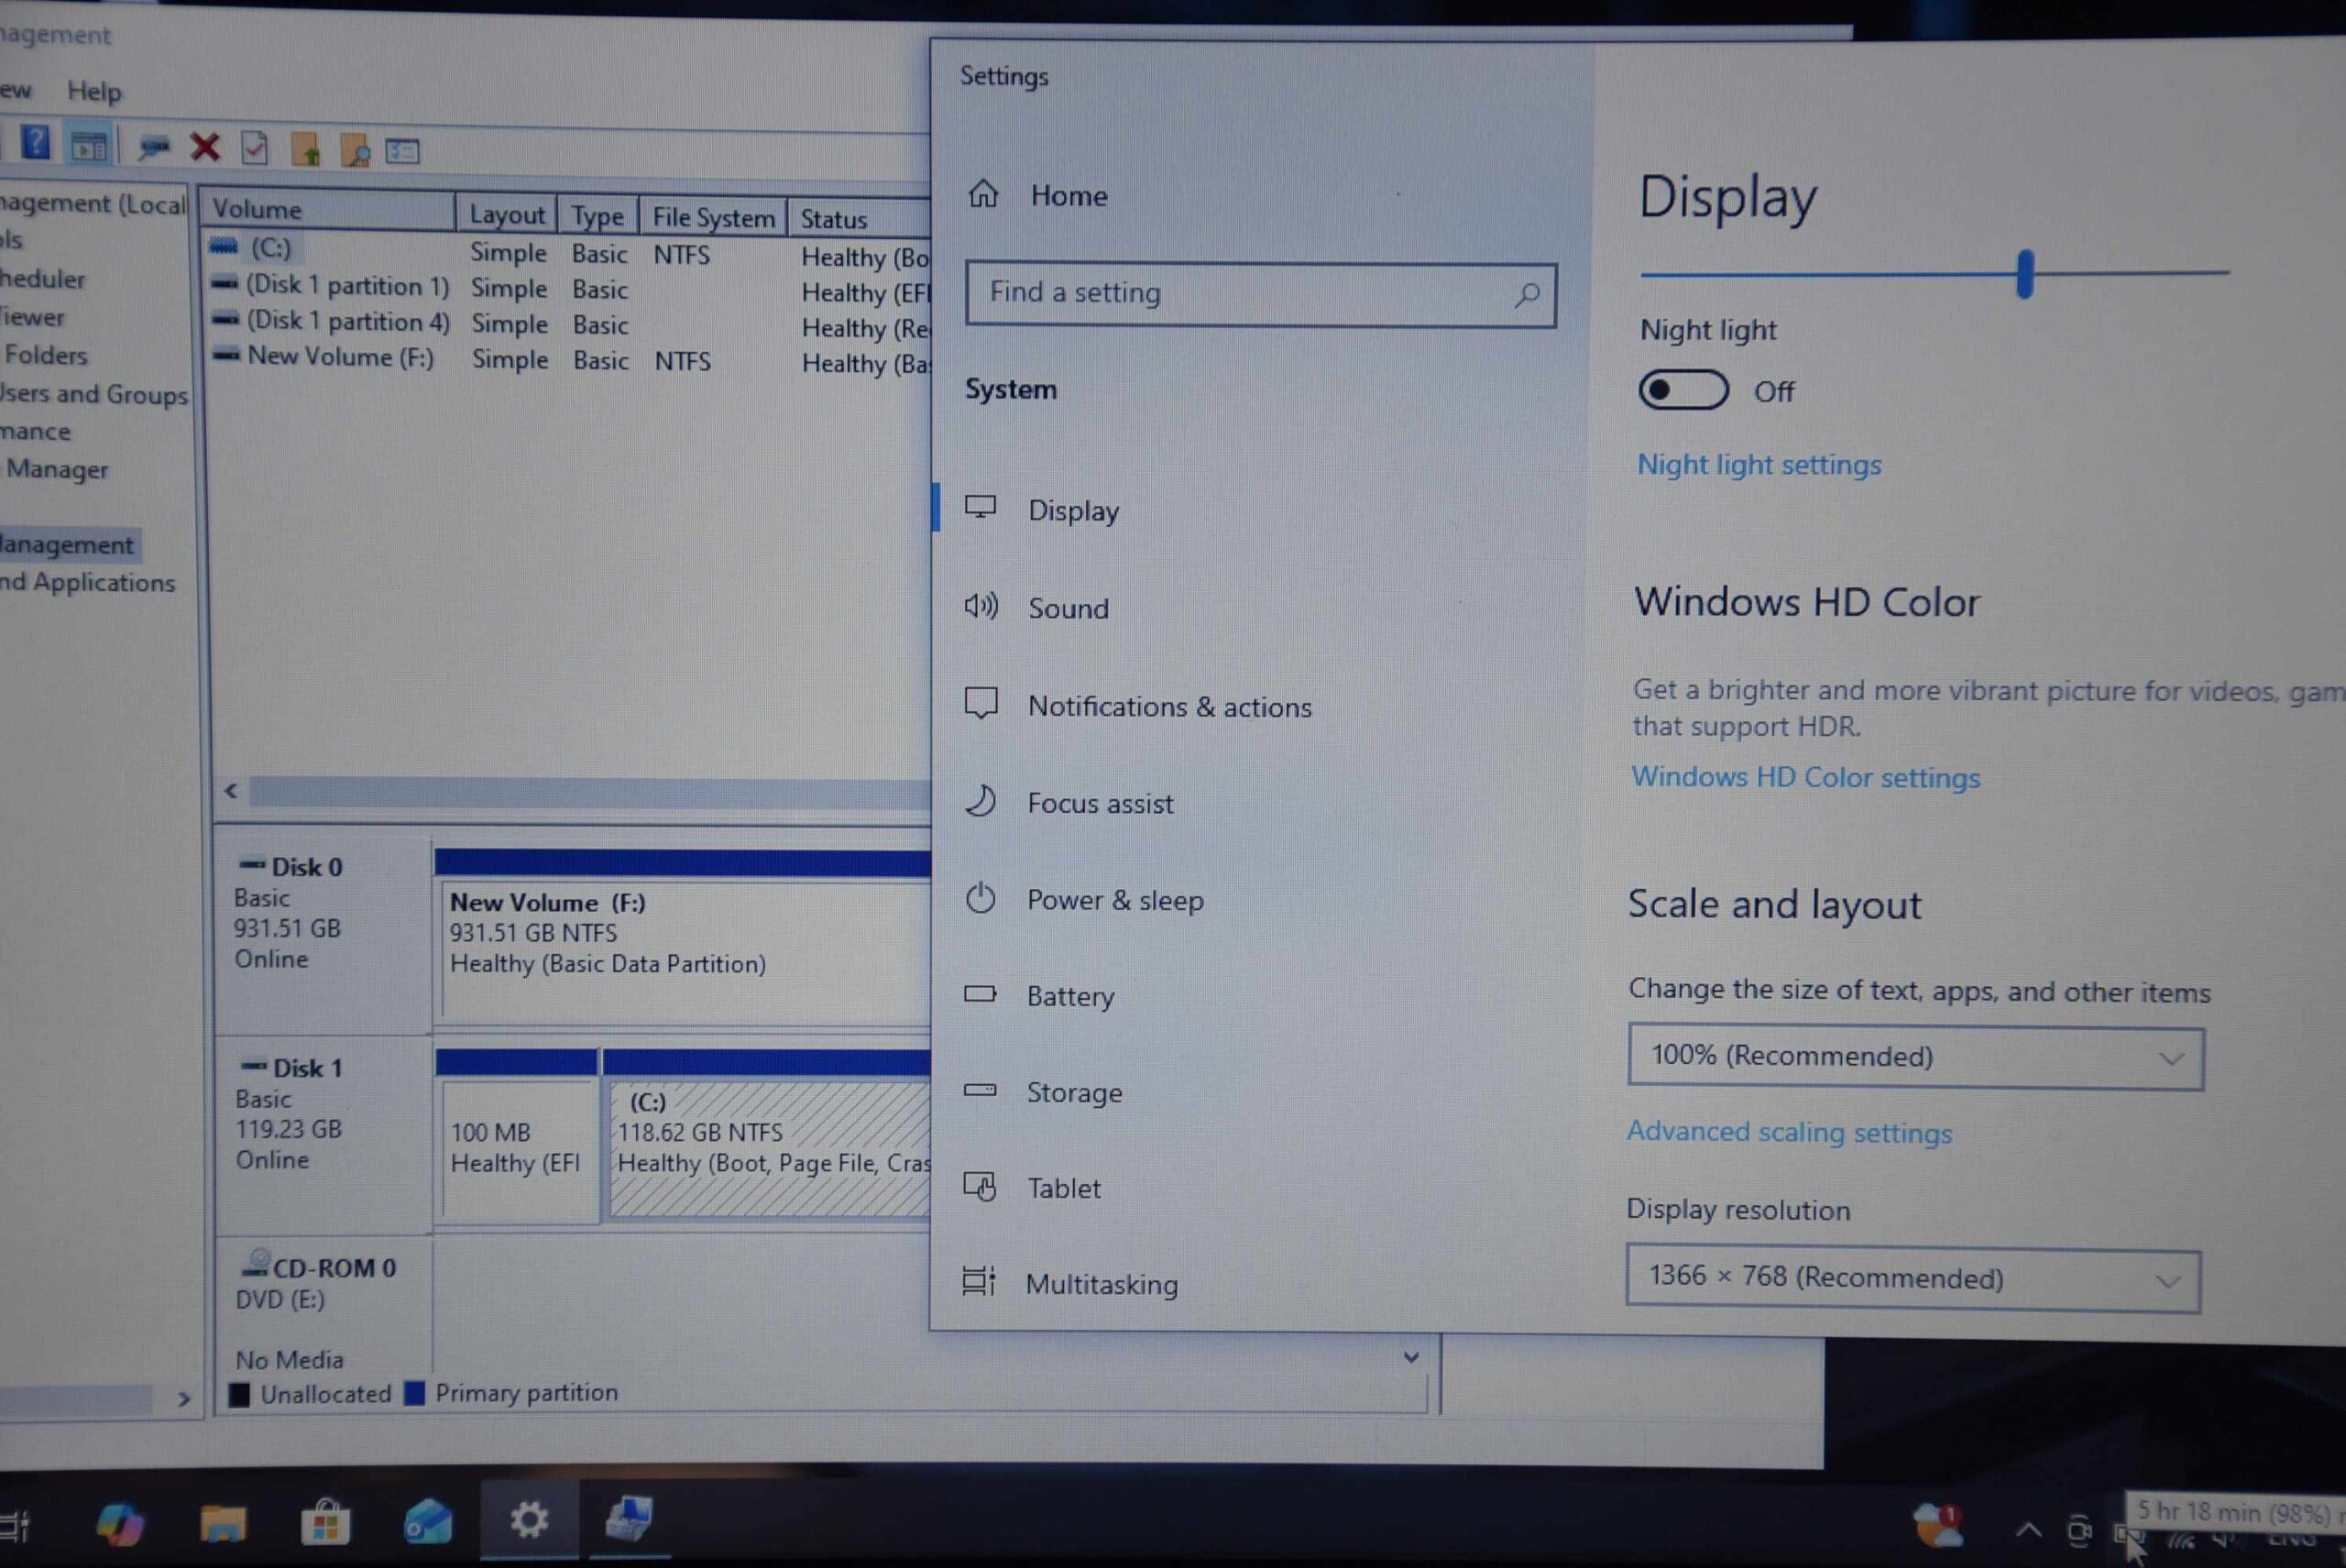Open the Power & sleep settings page
The width and height of the screenshot is (2346, 1568).
(1115, 900)
